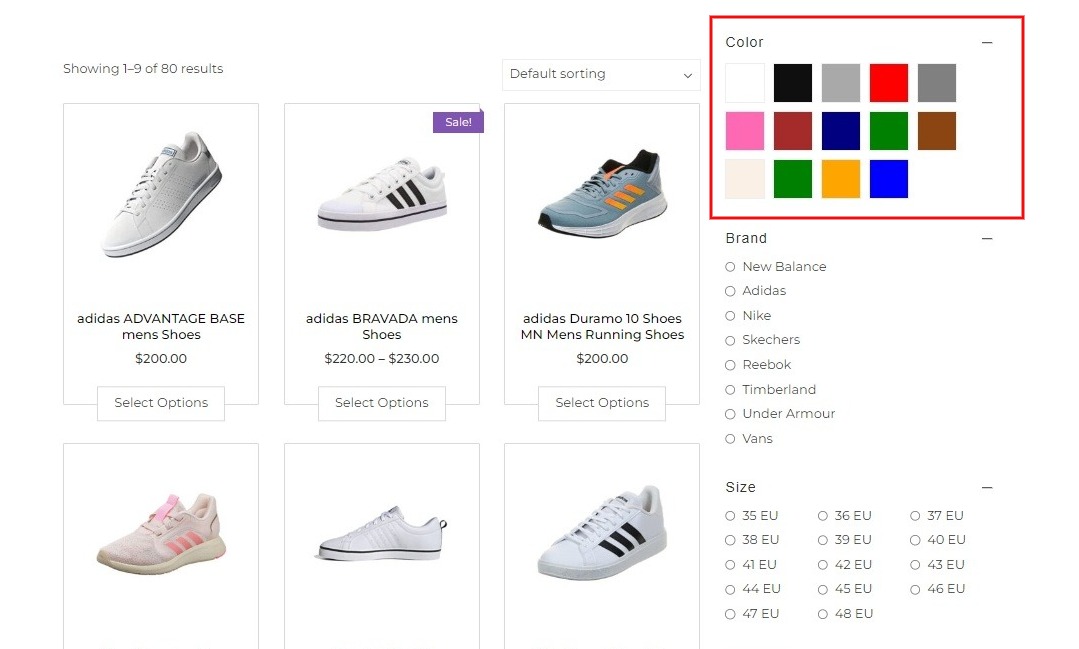This screenshot has height=649, width=1079.
Task: Pick the 38 EU size radio button
Action: click(x=730, y=540)
